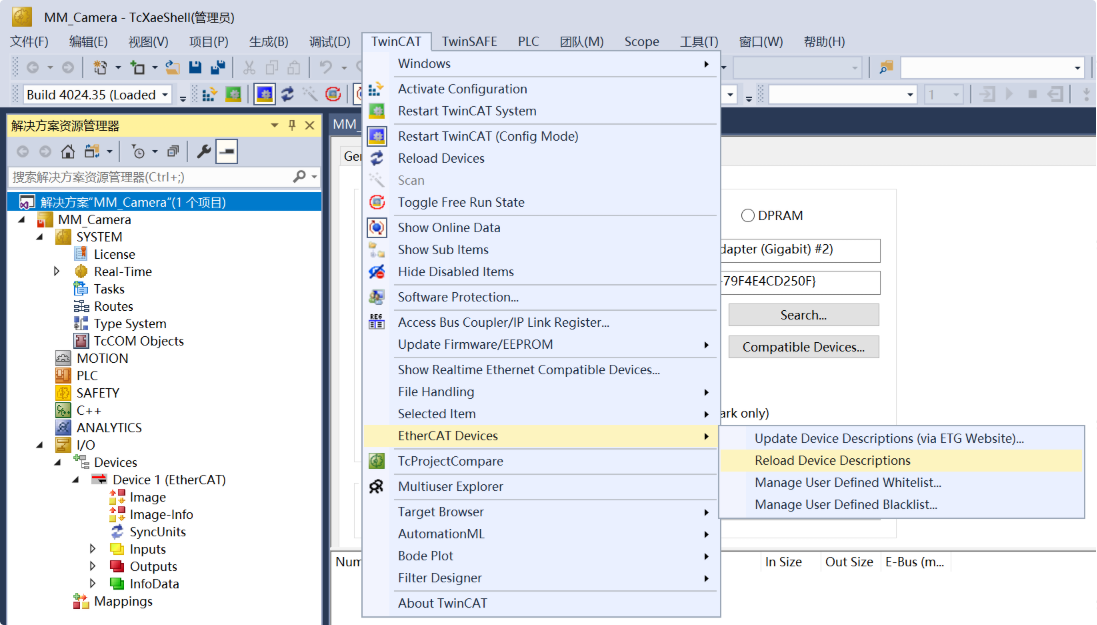Click Collapse All icon in Solution Explorer
The width and height of the screenshot is (1097, 625).
point(173,151)
